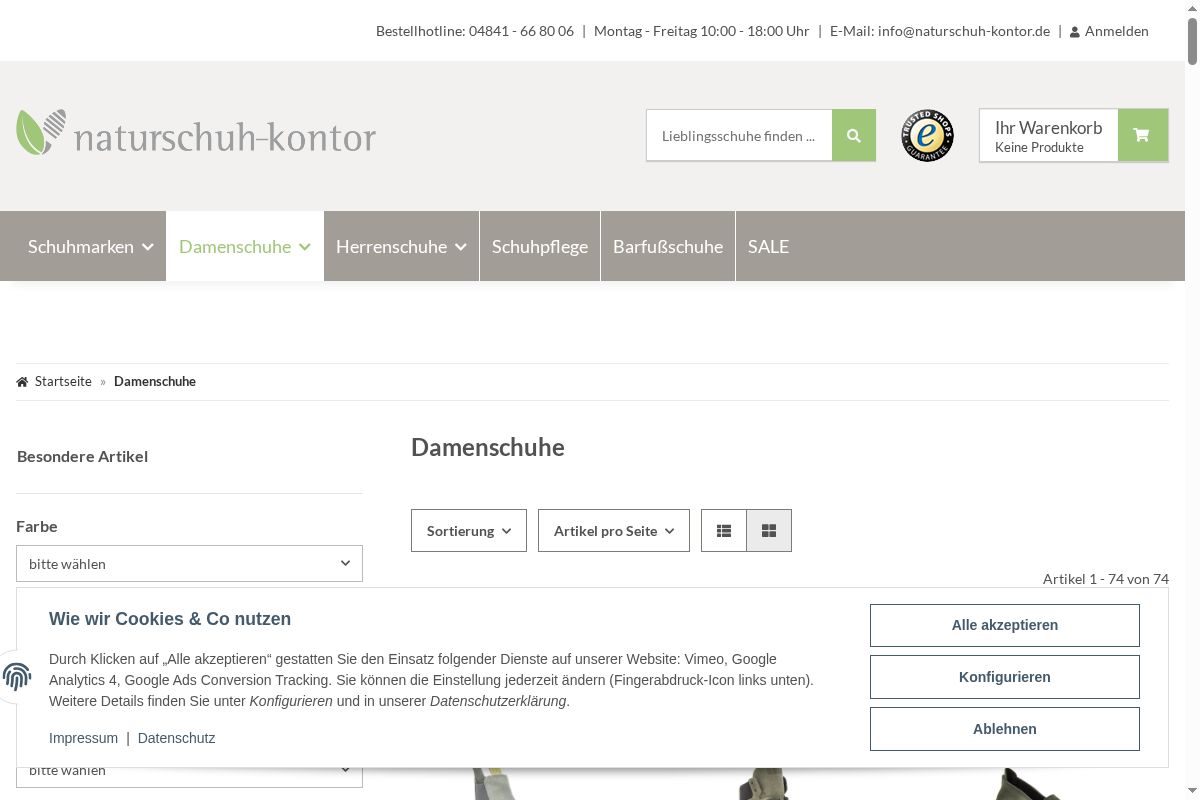The width and height of the screenshot is (1200, 800).
Task: Go to the SALE section
Action: pyautogui.click(x=768, y=247)
